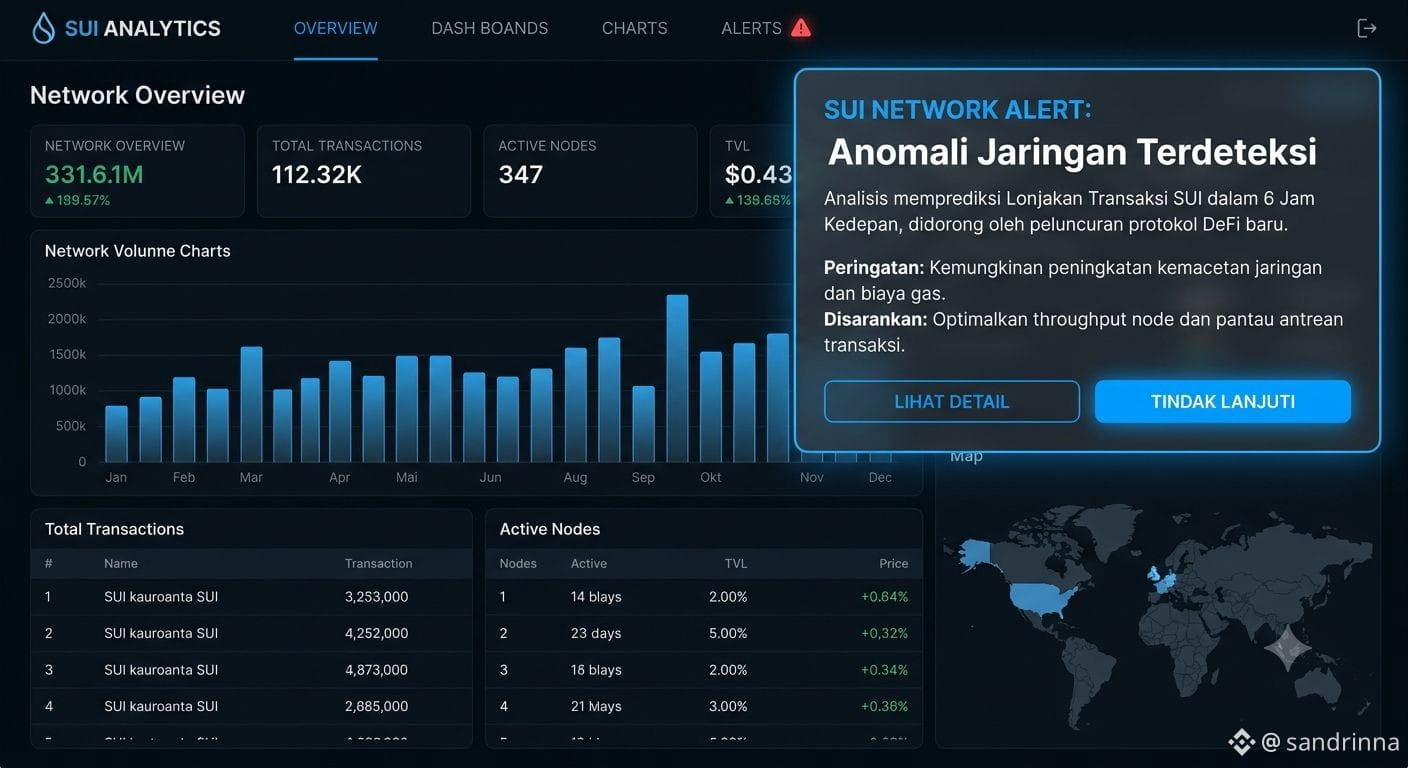Click the green up arrow under 331.6M
Image resolution: width=1408 pixels, height=768 pixels.
pyautogui.click(x=50, y=201)
